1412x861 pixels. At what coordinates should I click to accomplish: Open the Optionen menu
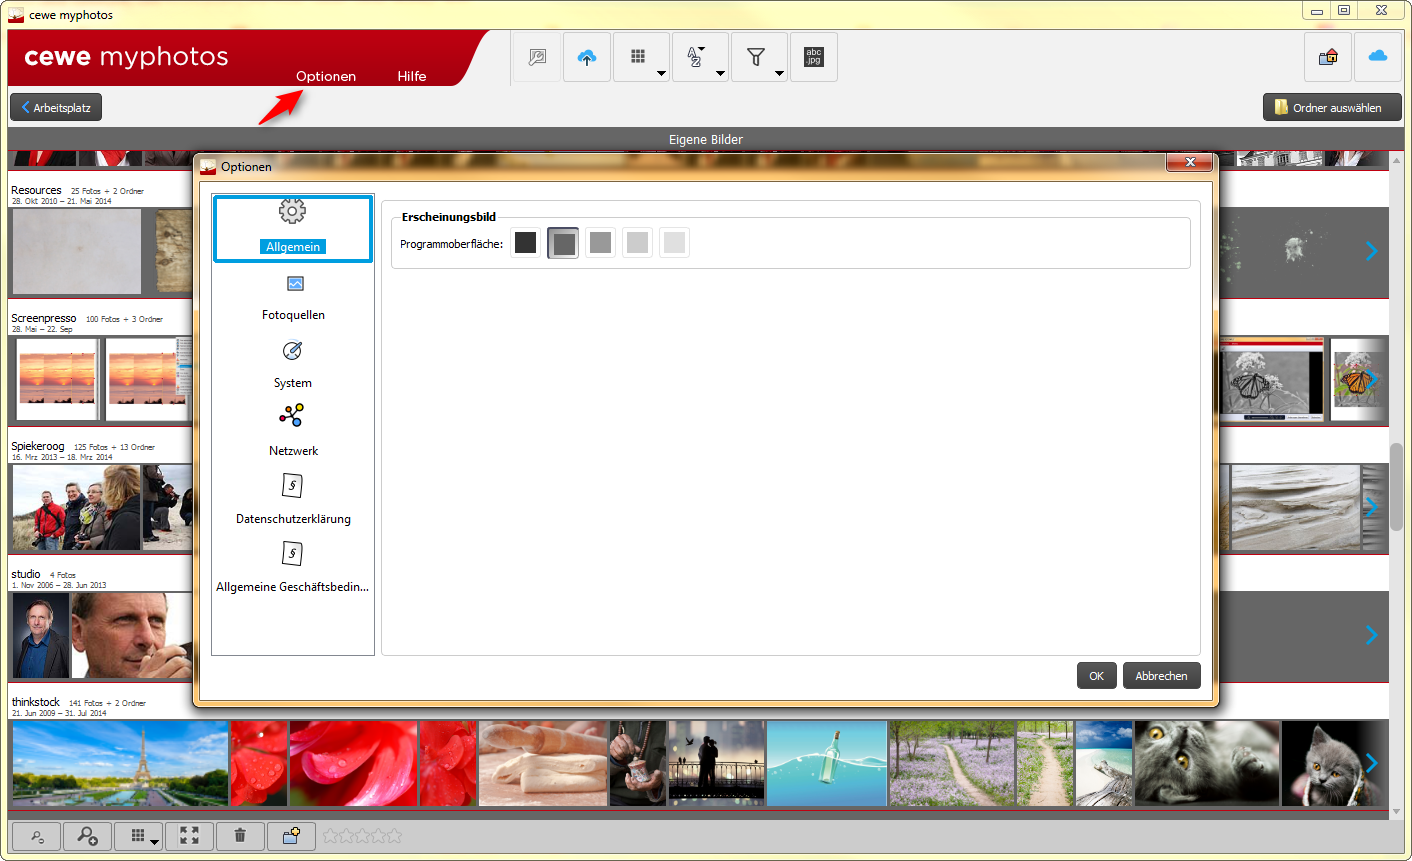326,76
